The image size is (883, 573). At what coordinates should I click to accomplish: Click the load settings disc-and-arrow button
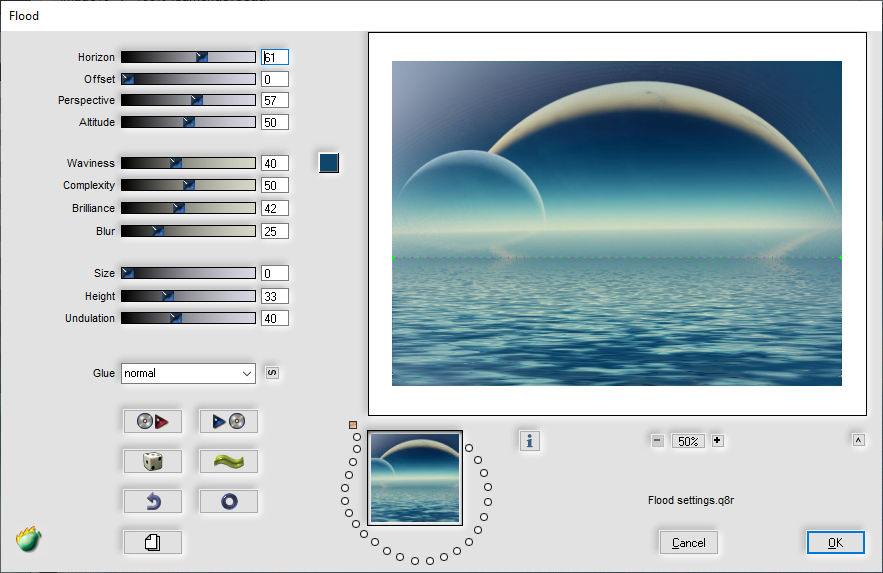click(x=153, y=421)
